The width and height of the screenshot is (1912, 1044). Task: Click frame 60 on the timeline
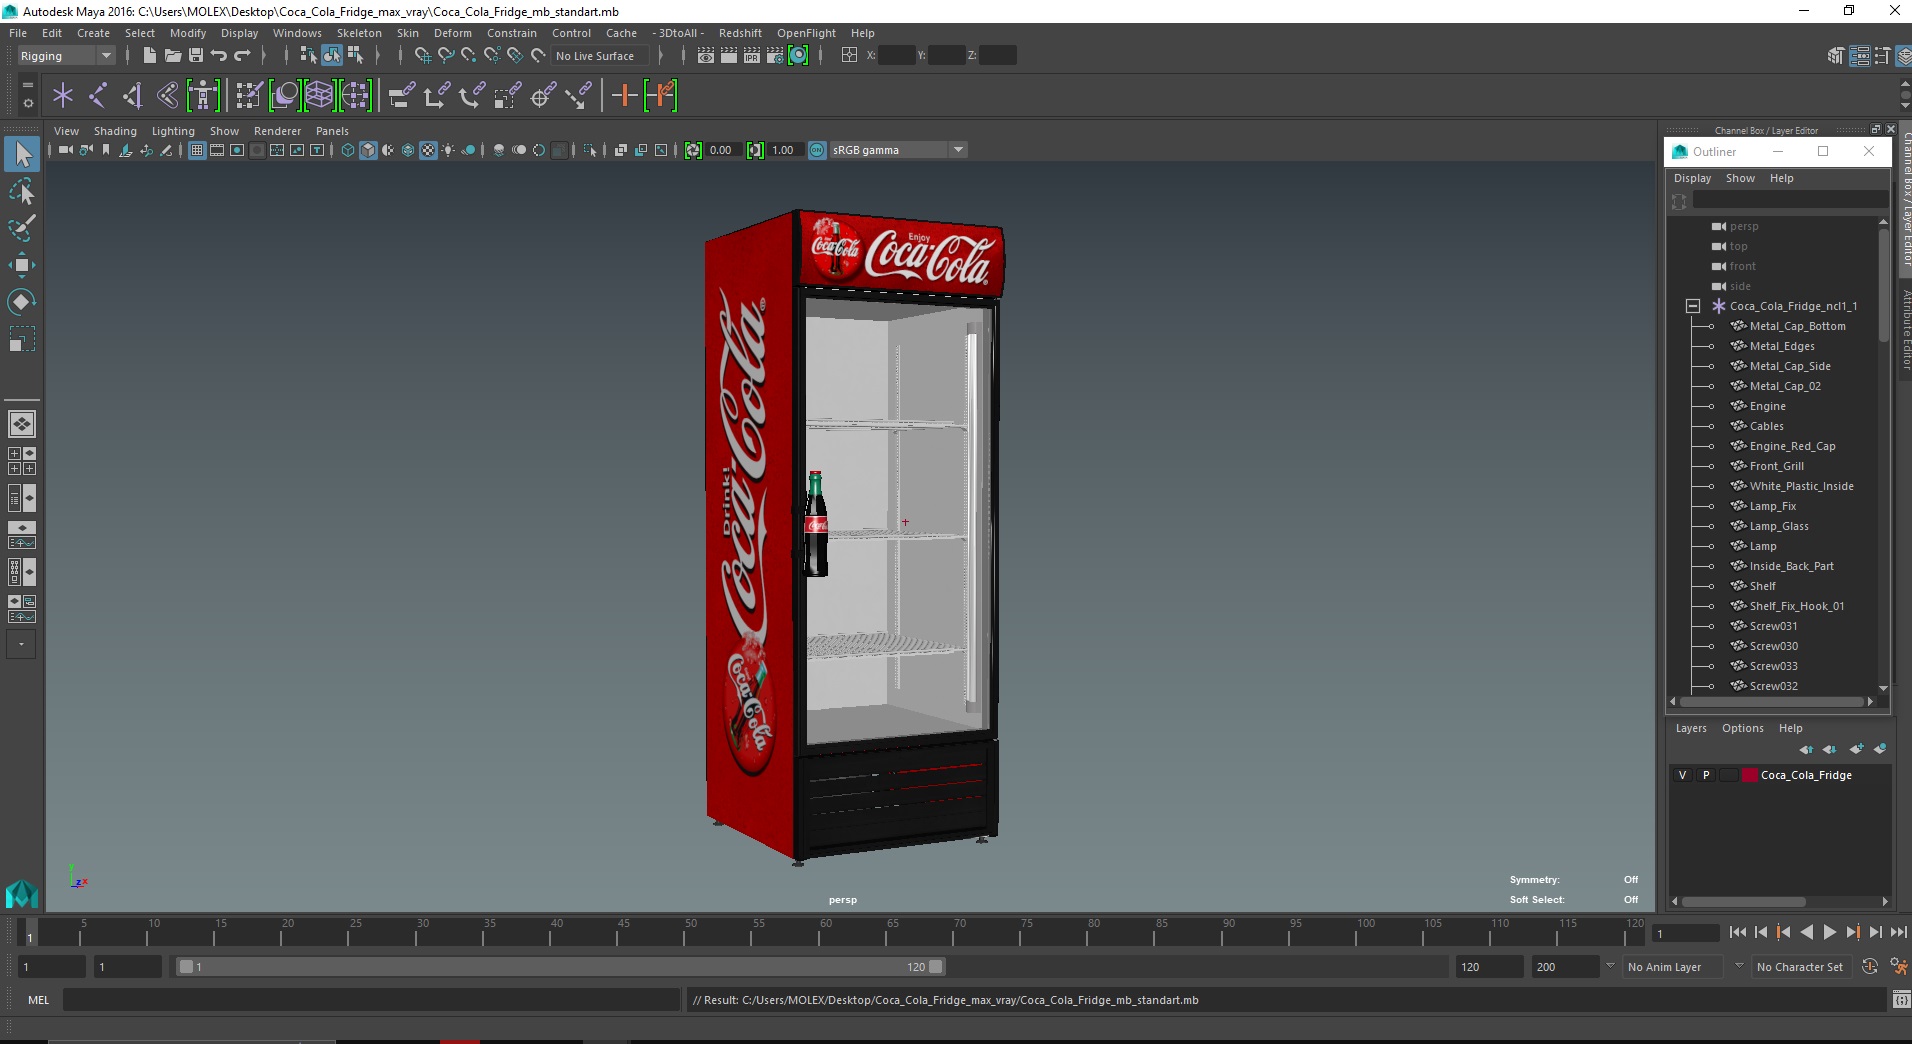[x=826, y=932]
